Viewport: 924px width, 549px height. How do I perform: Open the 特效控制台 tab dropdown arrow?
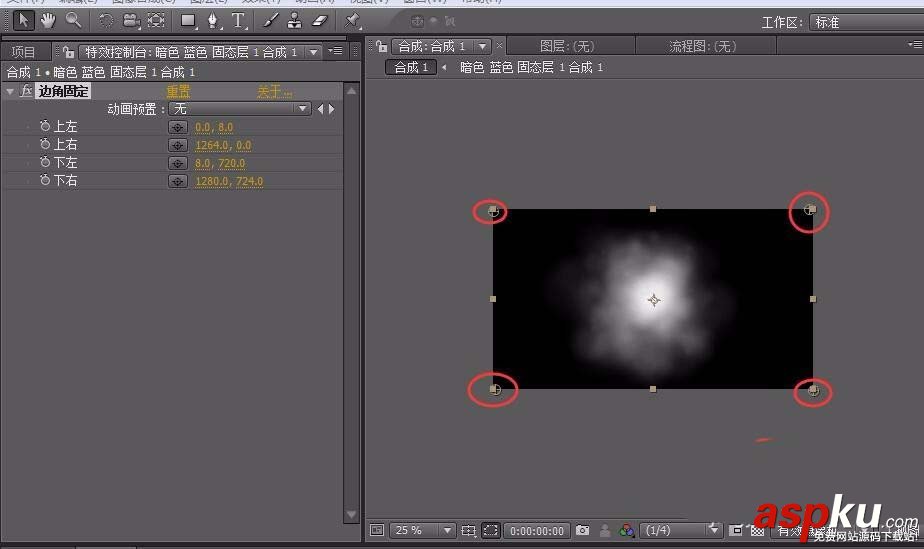click(x=314, y=52)
